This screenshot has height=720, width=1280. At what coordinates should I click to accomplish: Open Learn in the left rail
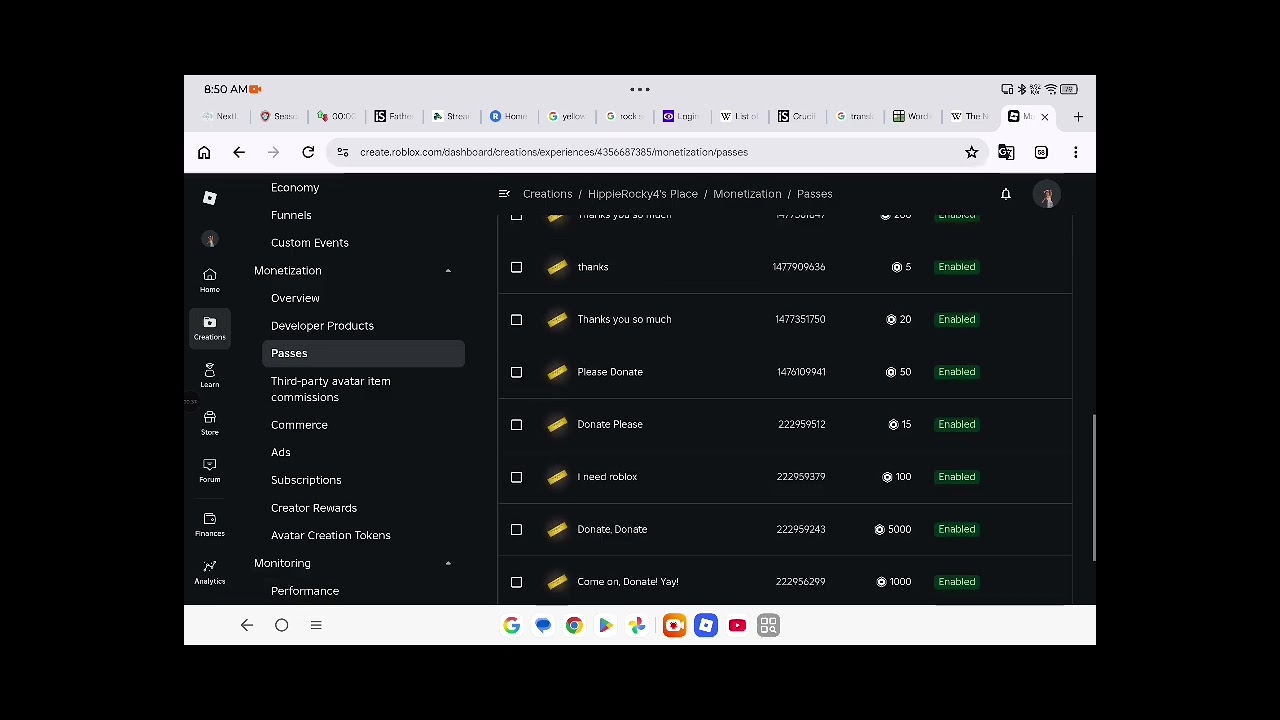pos(209,375)
